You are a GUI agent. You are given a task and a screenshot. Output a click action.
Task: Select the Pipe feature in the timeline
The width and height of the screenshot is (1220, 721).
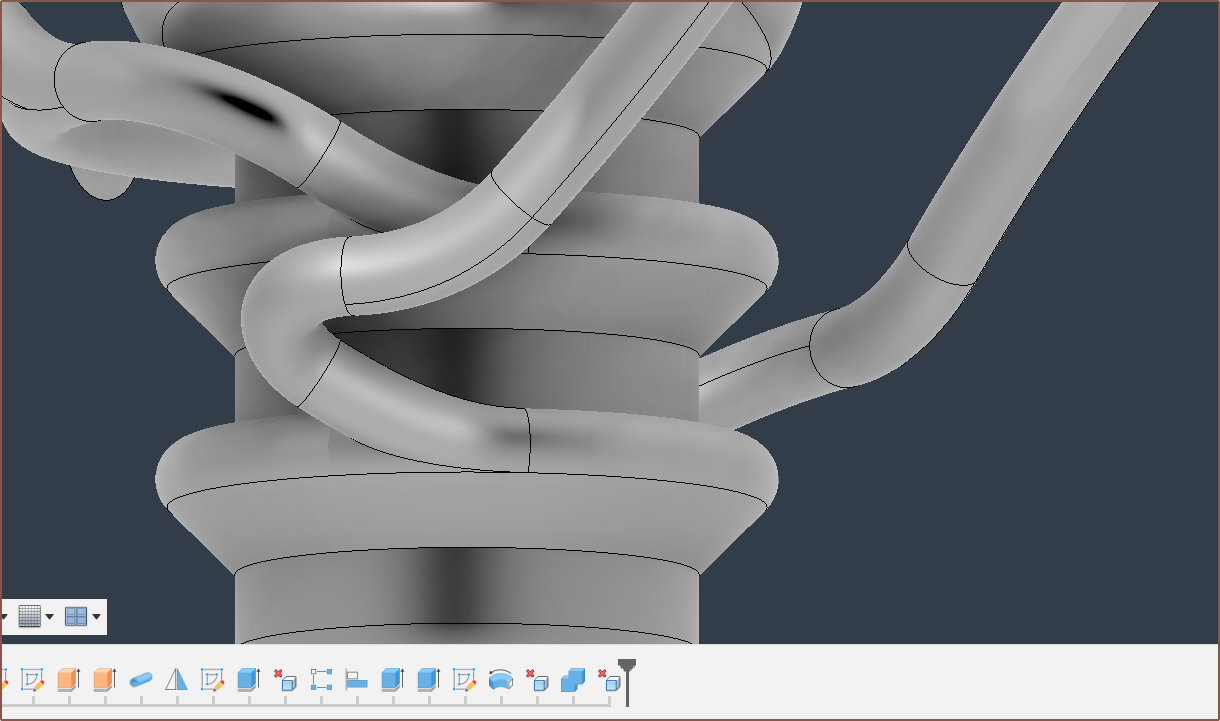coord(141,681)
